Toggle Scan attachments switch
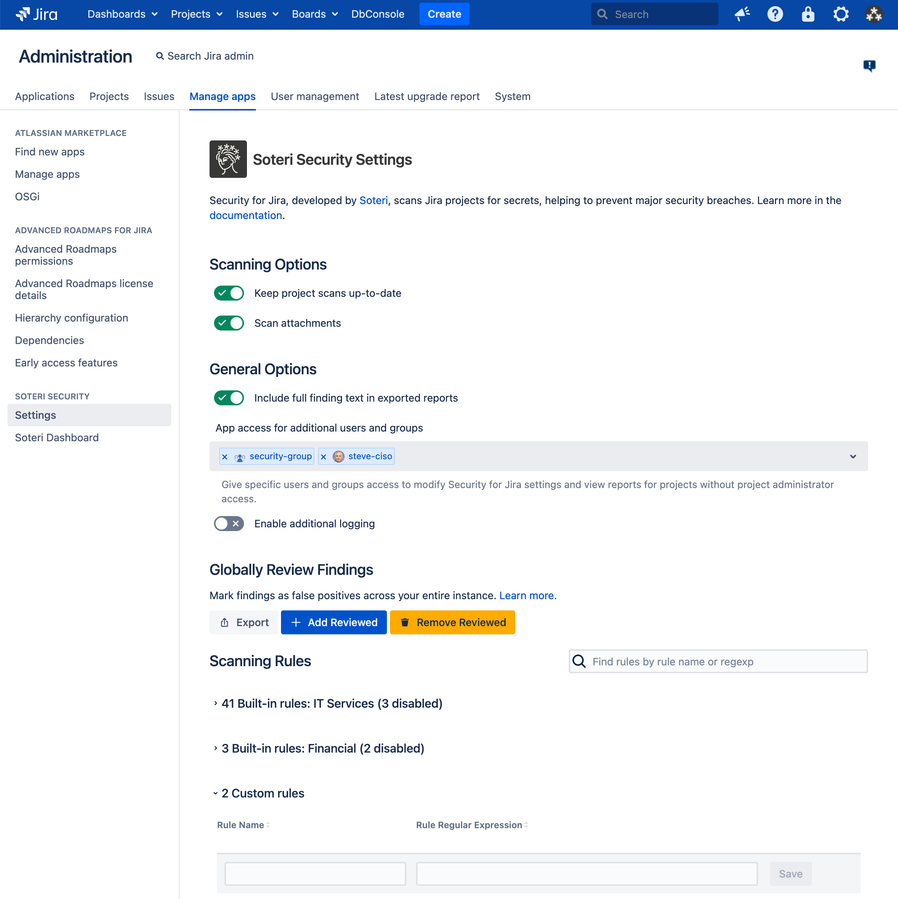 [x=229, y=323]
